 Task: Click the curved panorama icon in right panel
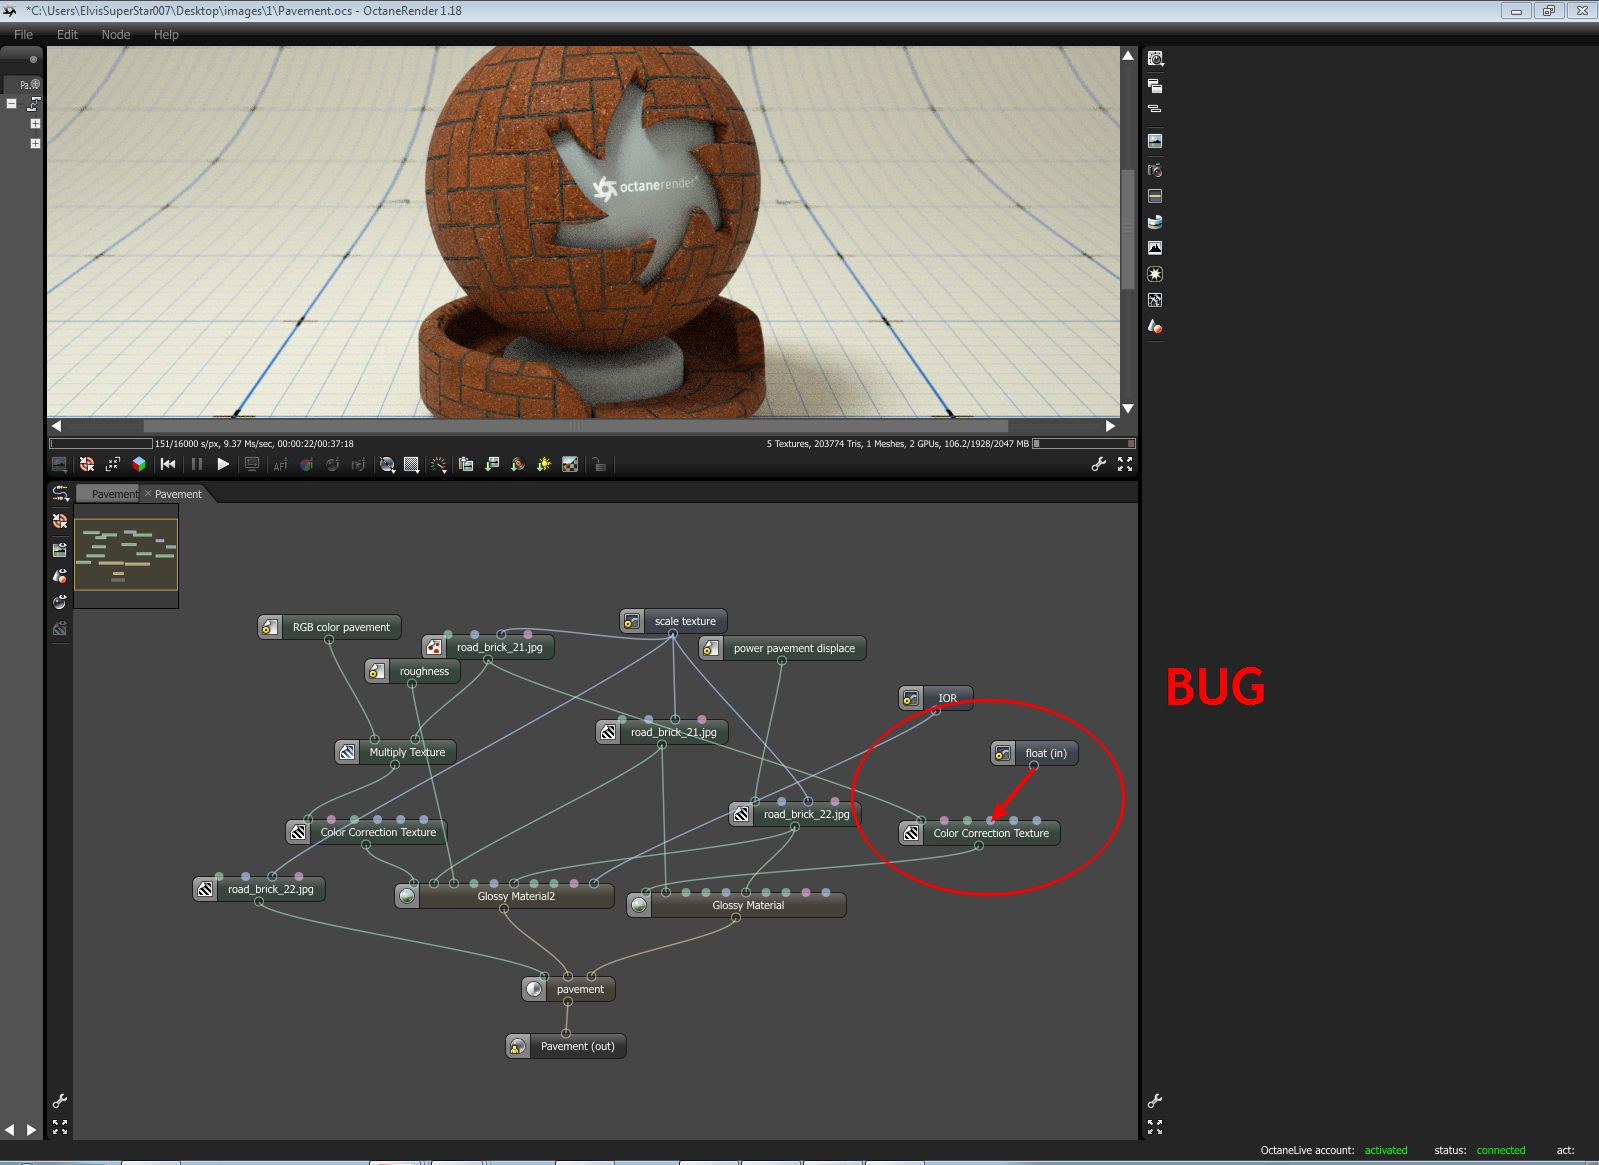pyautogui.click(x=1155, y=222)
